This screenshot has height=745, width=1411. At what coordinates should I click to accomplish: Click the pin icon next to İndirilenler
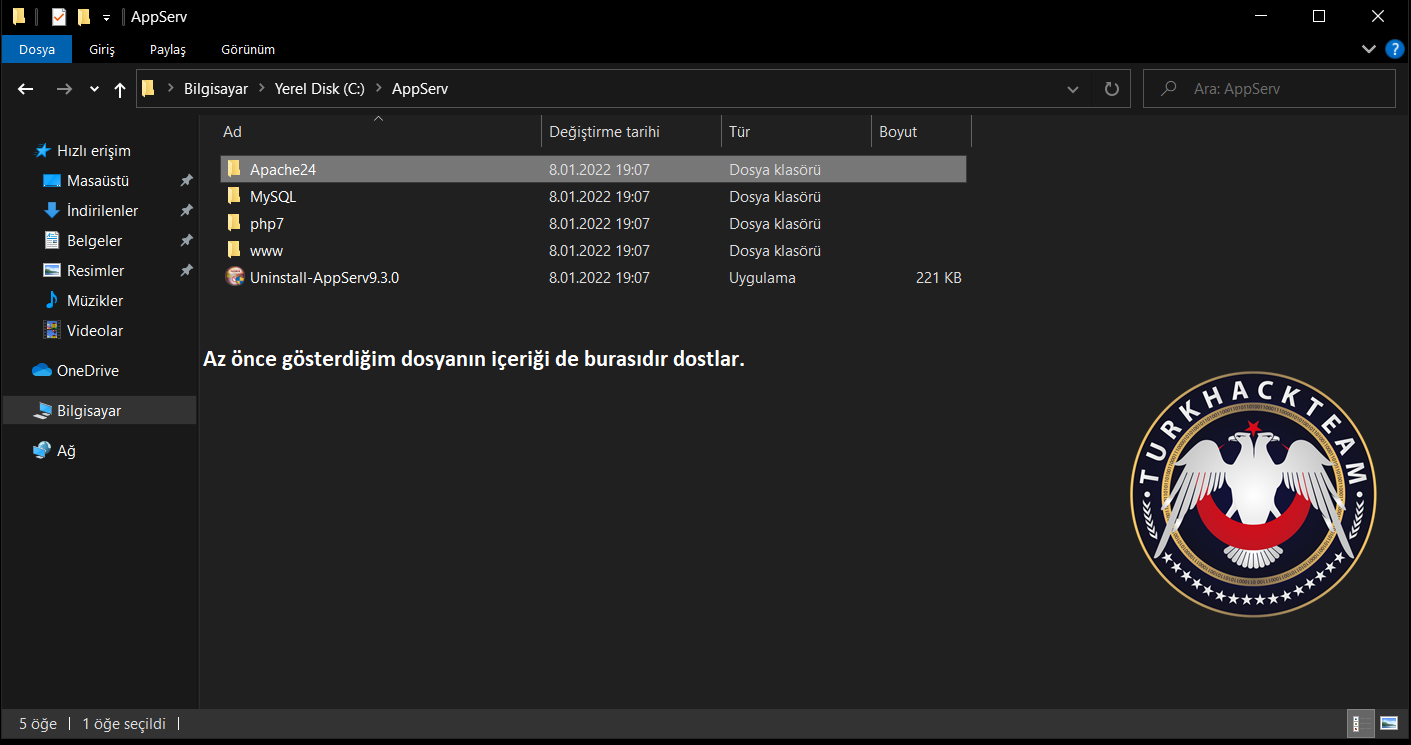point(186,211)
